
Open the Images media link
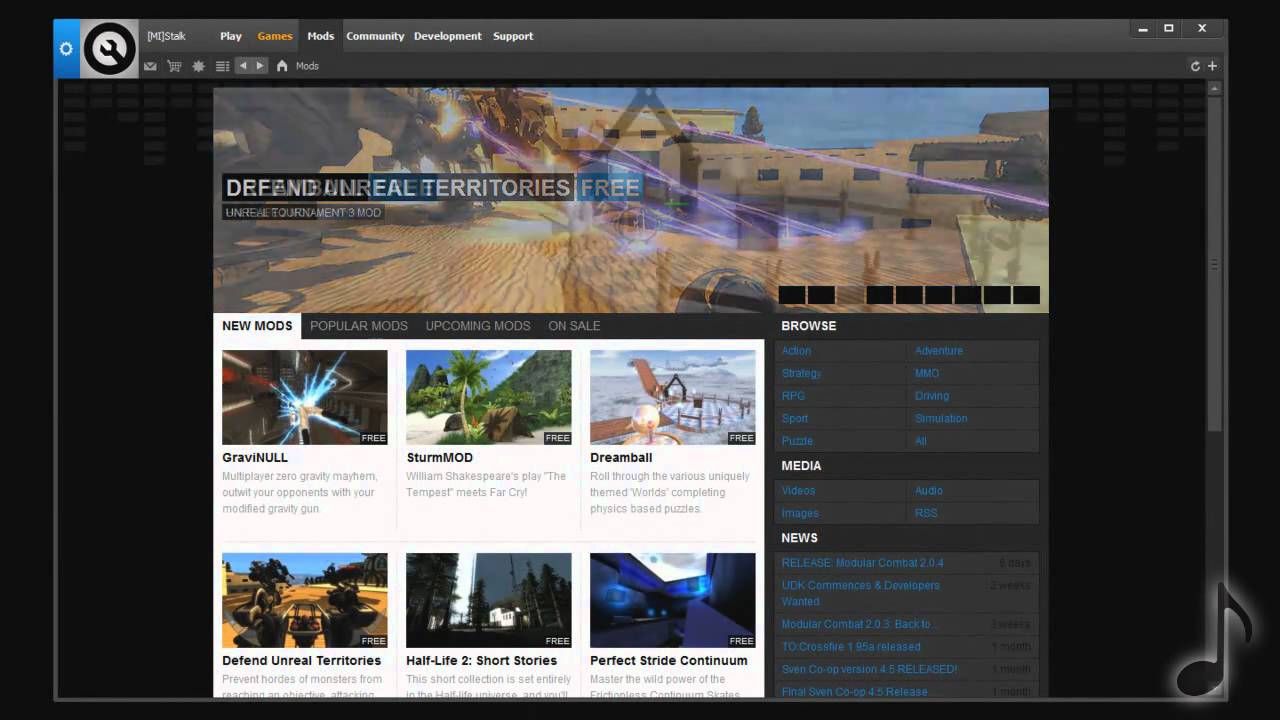(x=800, y=513)
